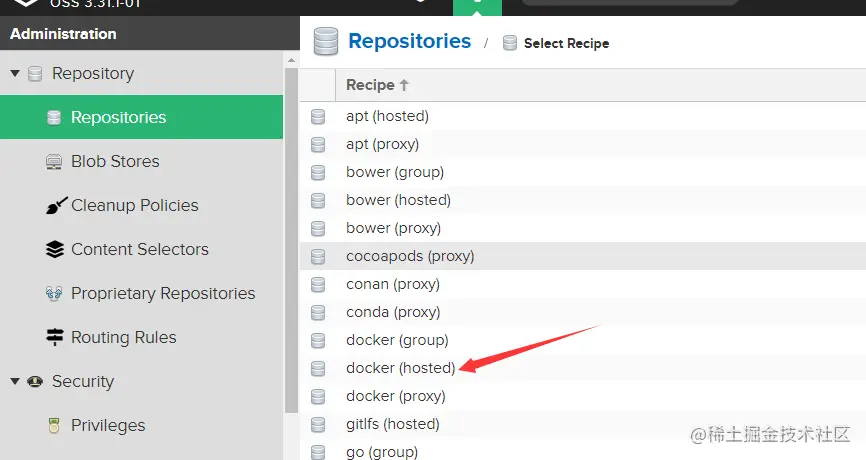
Task: Click the Administration panel header
Action: click(150, 34)
